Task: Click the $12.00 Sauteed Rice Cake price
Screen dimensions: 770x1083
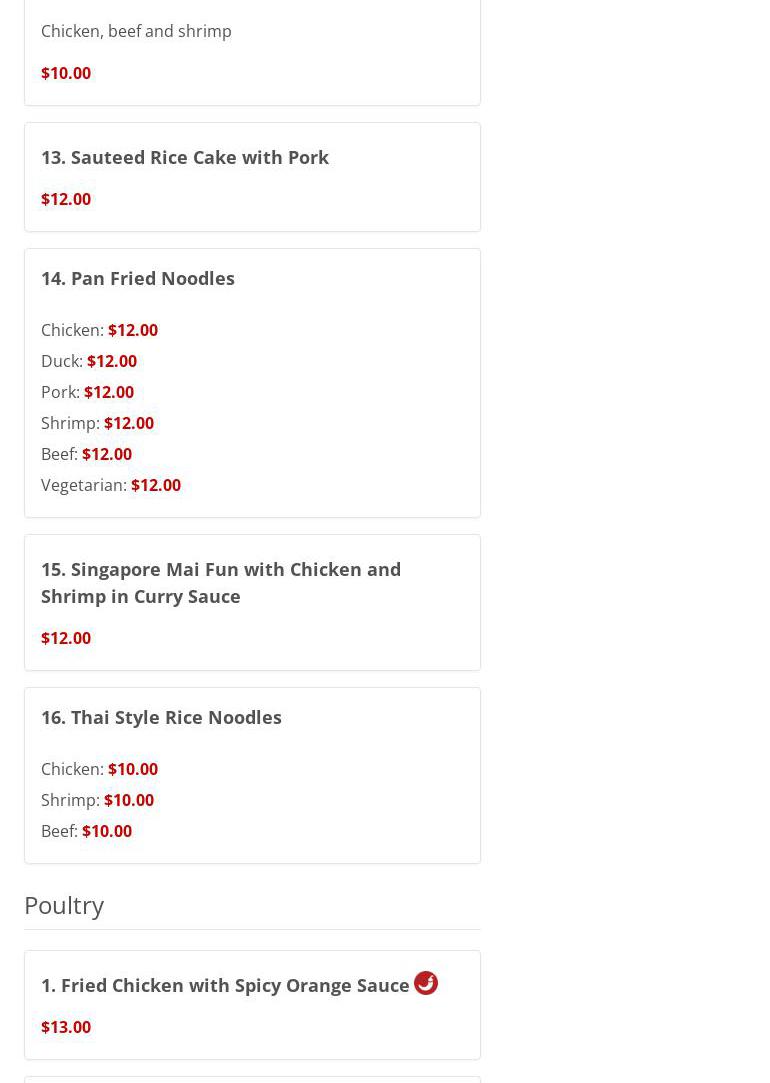Action: [x=66, y=199]
